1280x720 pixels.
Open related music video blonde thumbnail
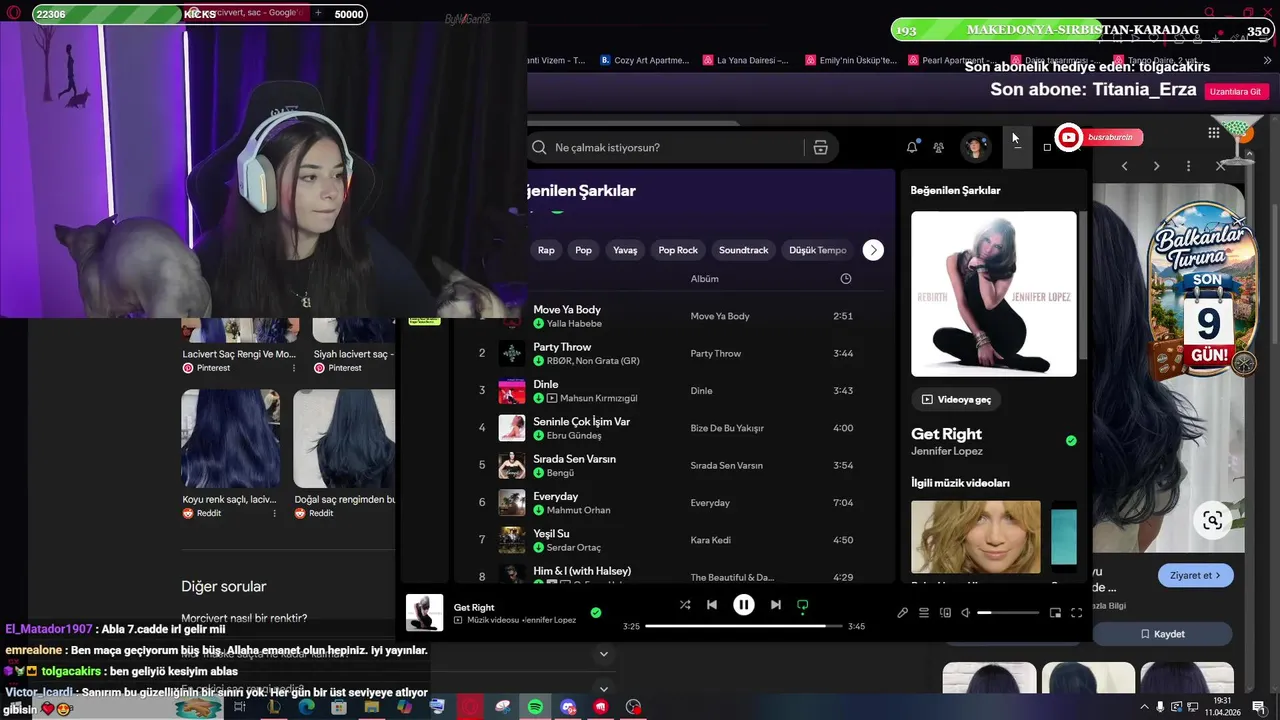[976, 537]
